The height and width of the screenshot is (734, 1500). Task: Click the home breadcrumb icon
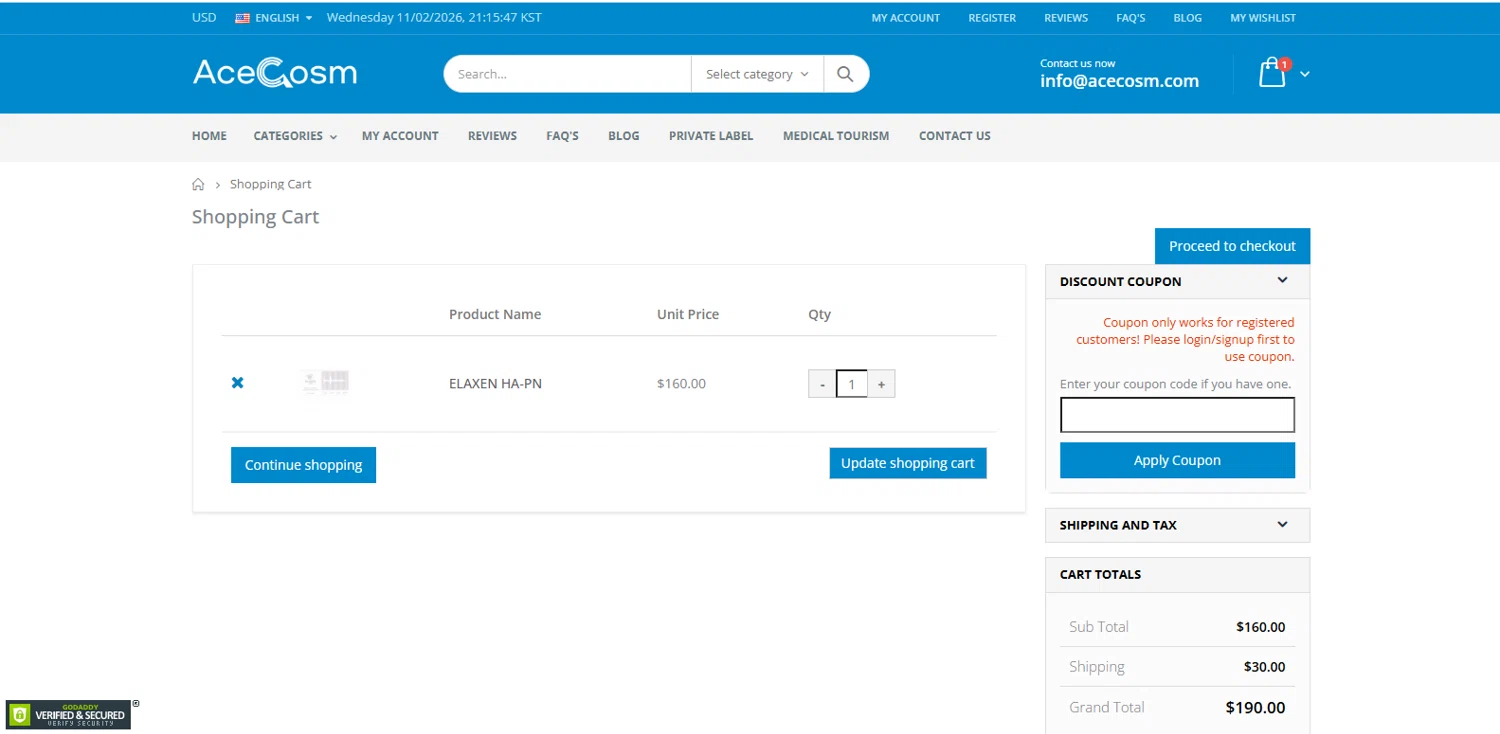(x=198, y=184)
